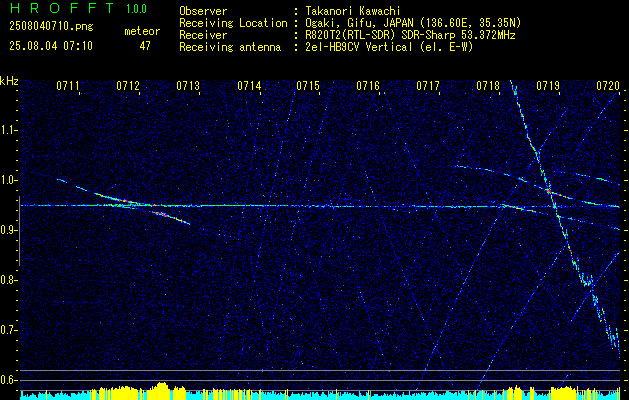Click the 0719 time marker
Viewport: 629px width, 400px height.
[x=548, y=85]
